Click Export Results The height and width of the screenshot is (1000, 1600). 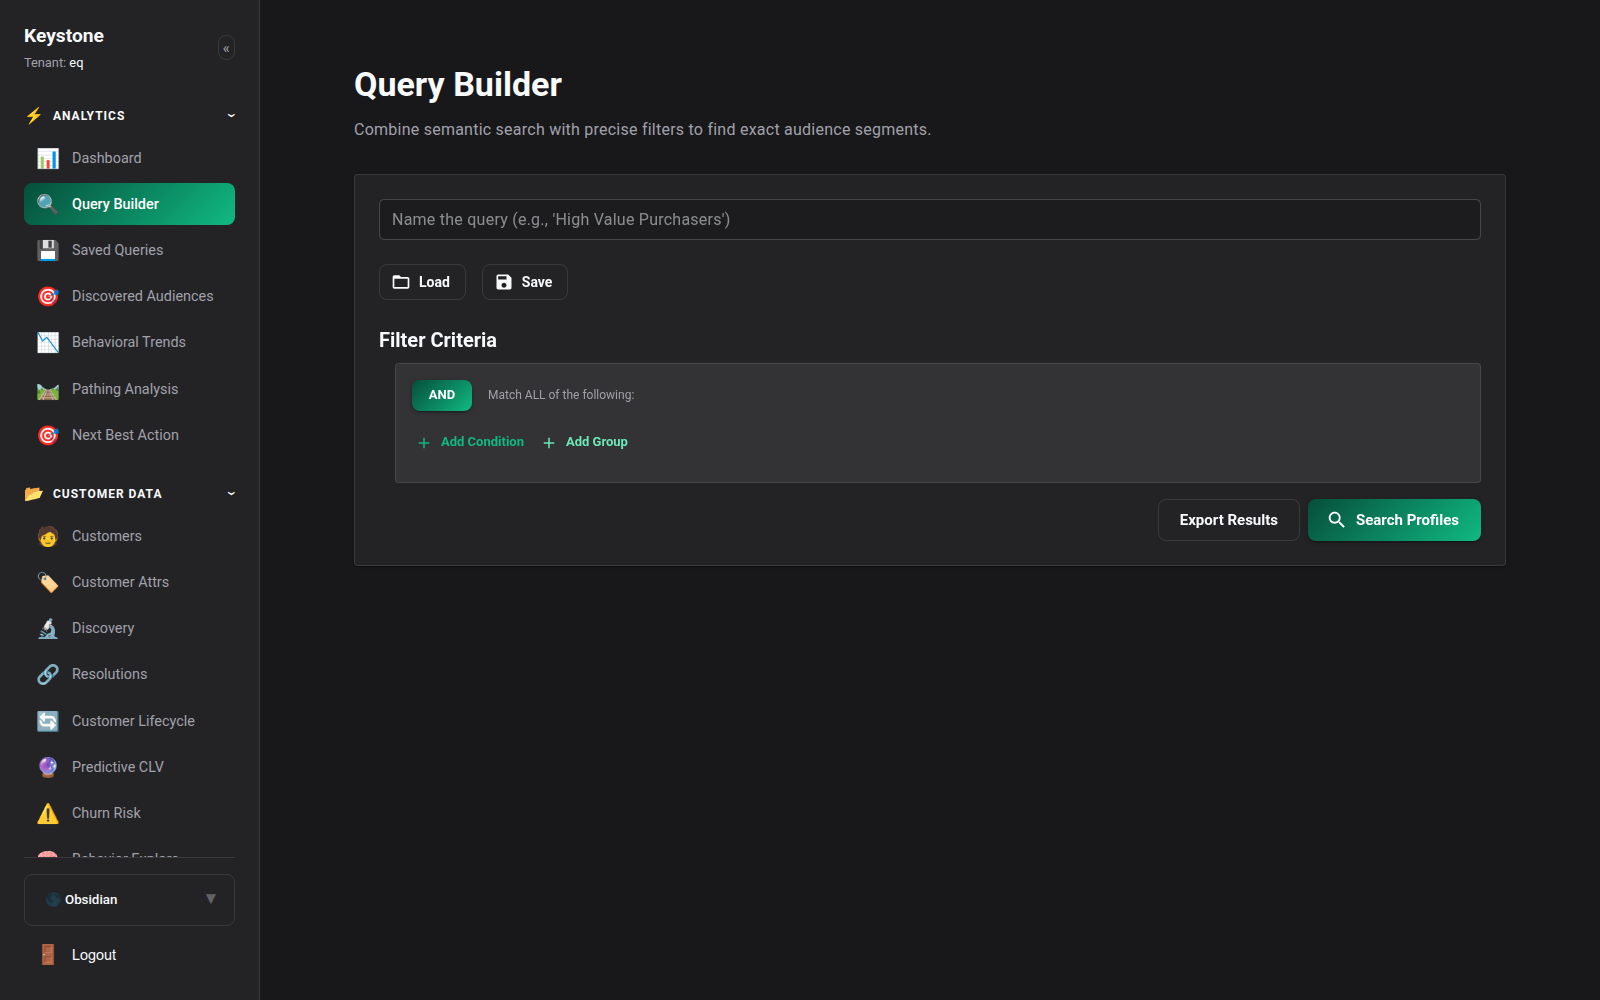(1229, 520)
